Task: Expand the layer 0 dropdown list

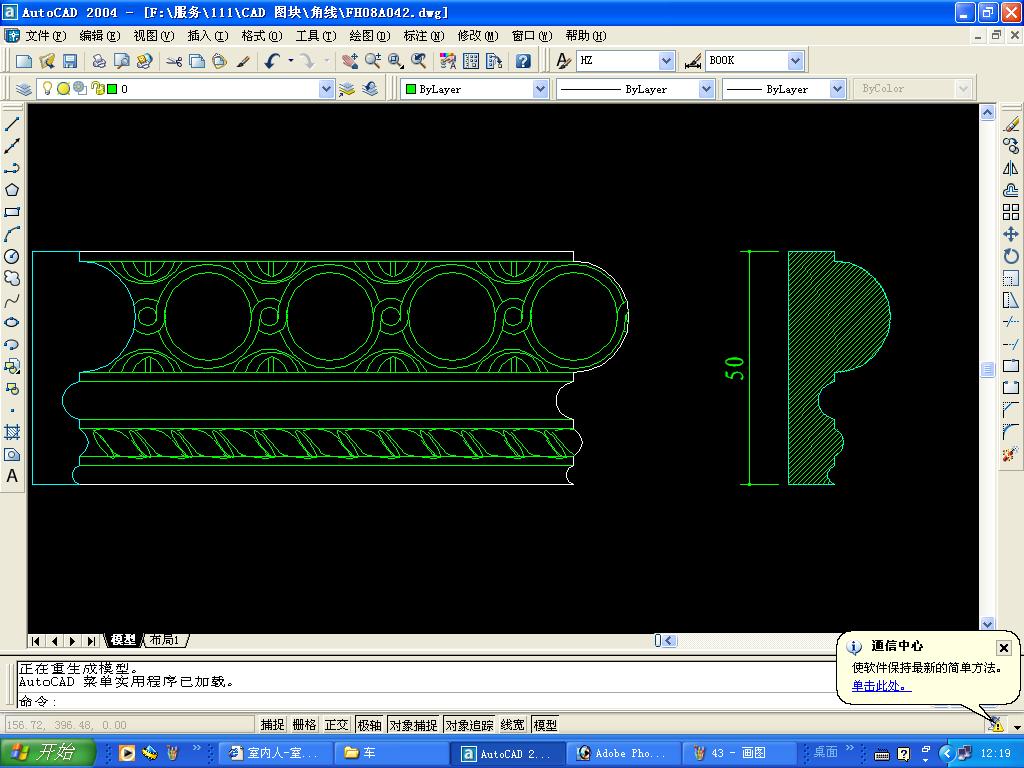Action: [x=326, y=89]
